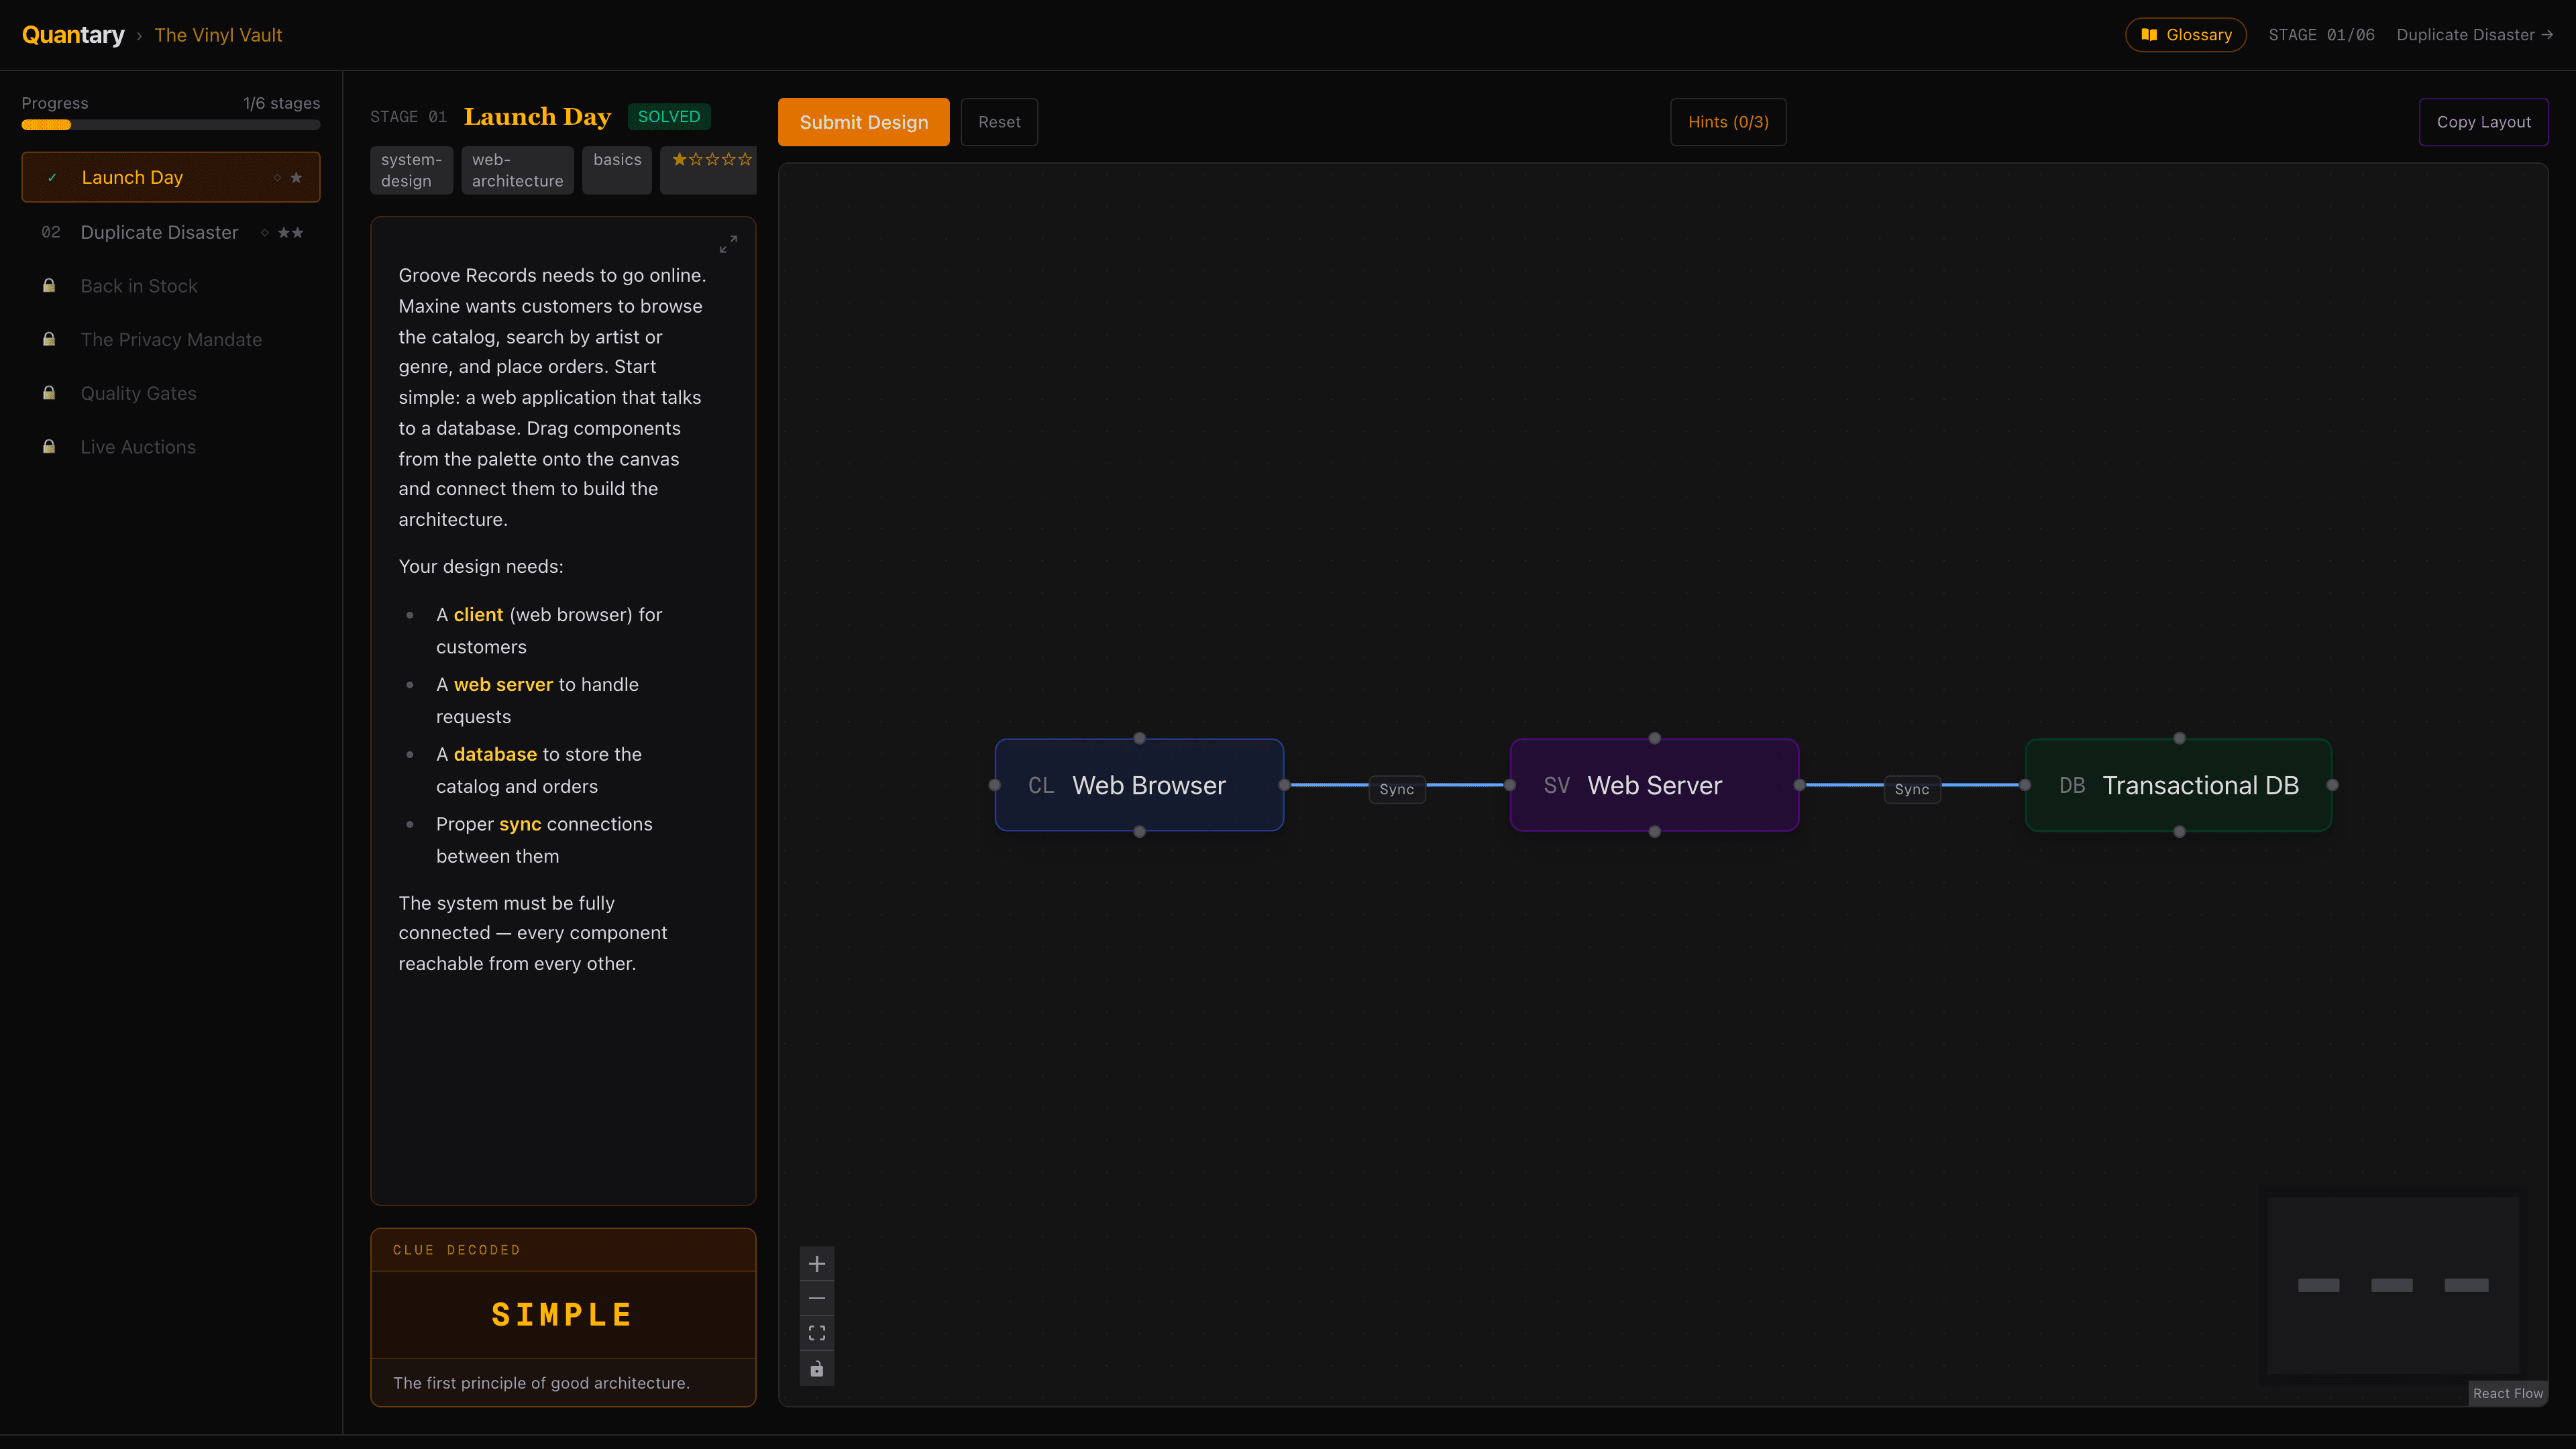Open Hints (0/3)
Viewport: 2576px width, 1449px height.
point(1728,122)
